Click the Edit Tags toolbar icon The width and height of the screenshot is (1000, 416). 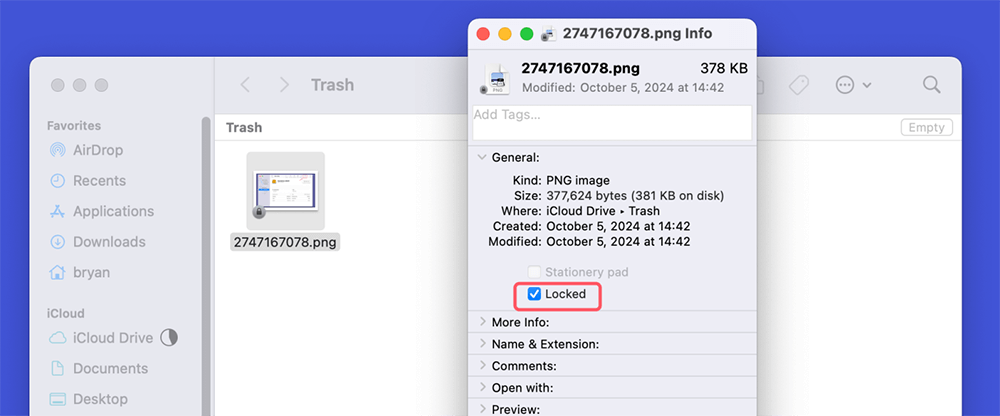click(798, 85)
